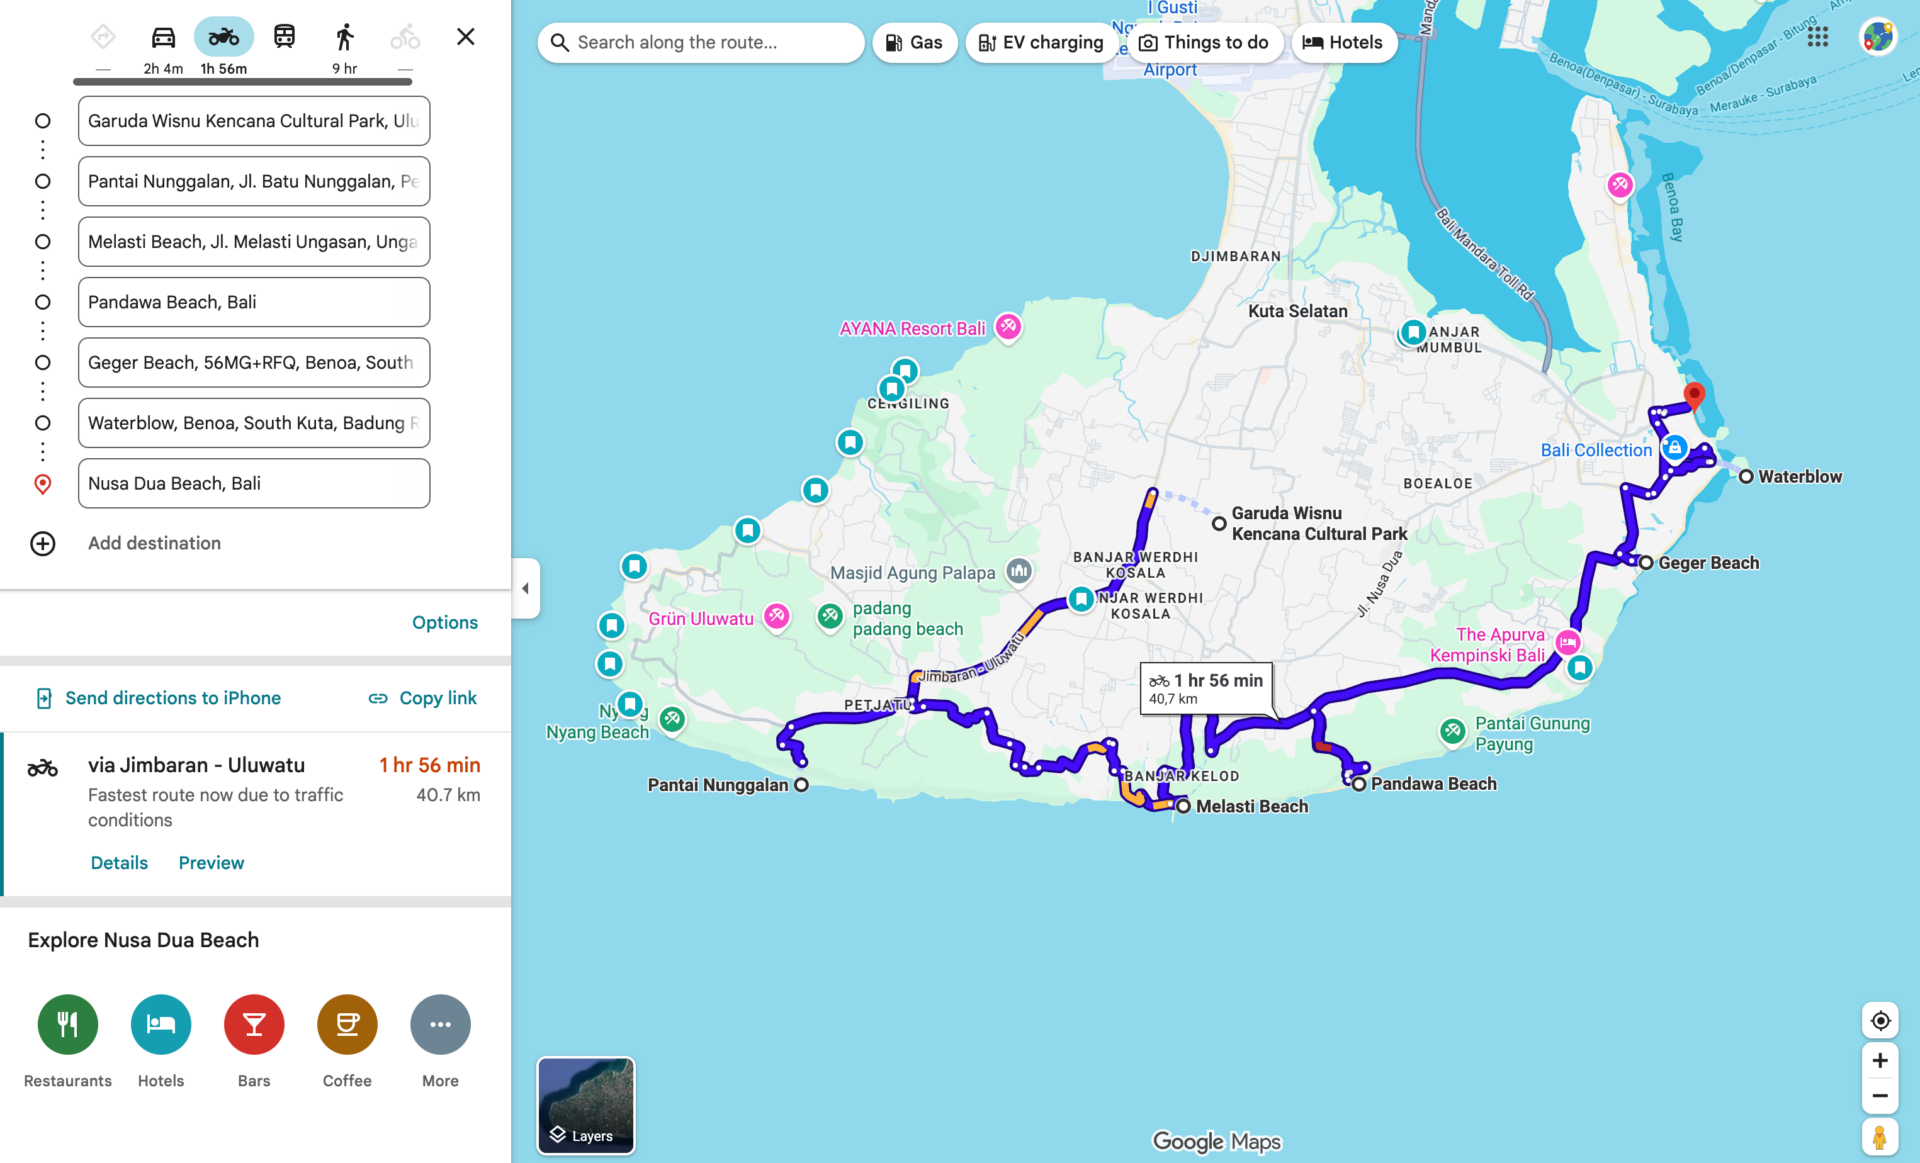Open route Details
Screen dimensions: 1920x1163
pyautogui.click(x=119, y=863)
